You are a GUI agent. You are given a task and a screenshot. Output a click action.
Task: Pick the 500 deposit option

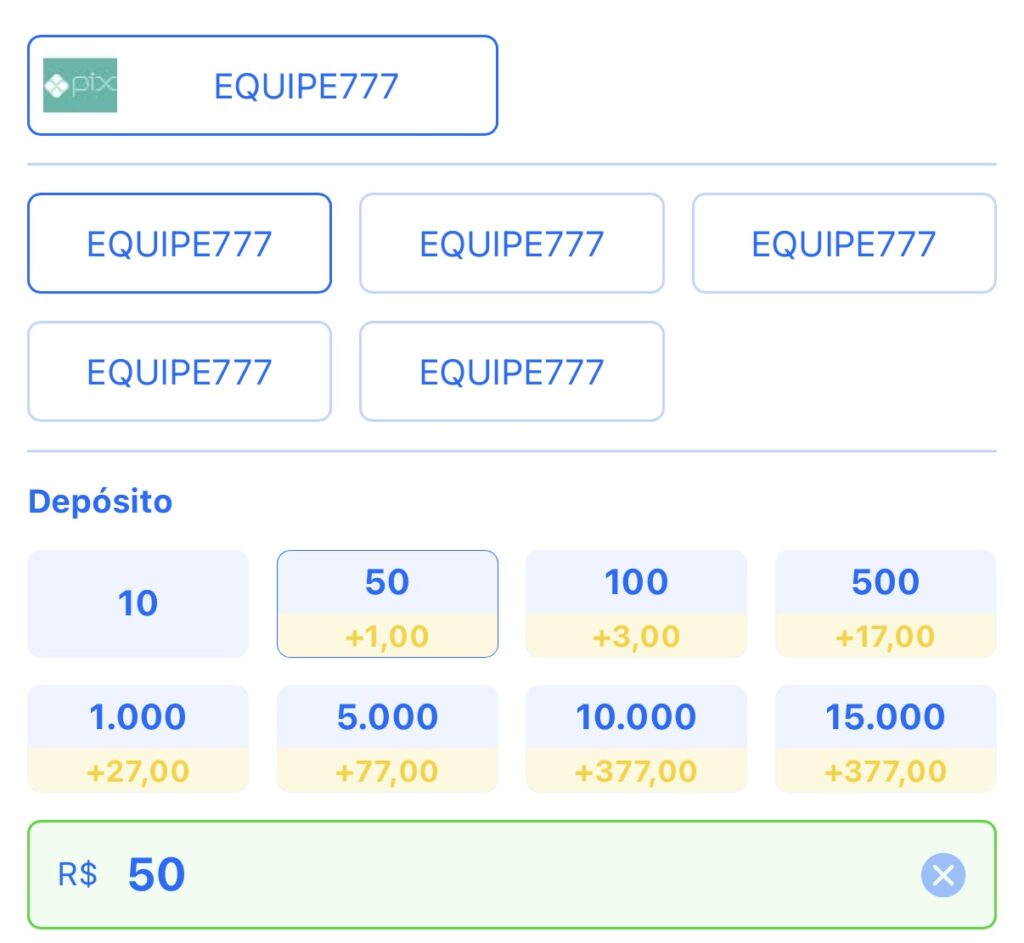pyautogui.click(x=886, y=603)
